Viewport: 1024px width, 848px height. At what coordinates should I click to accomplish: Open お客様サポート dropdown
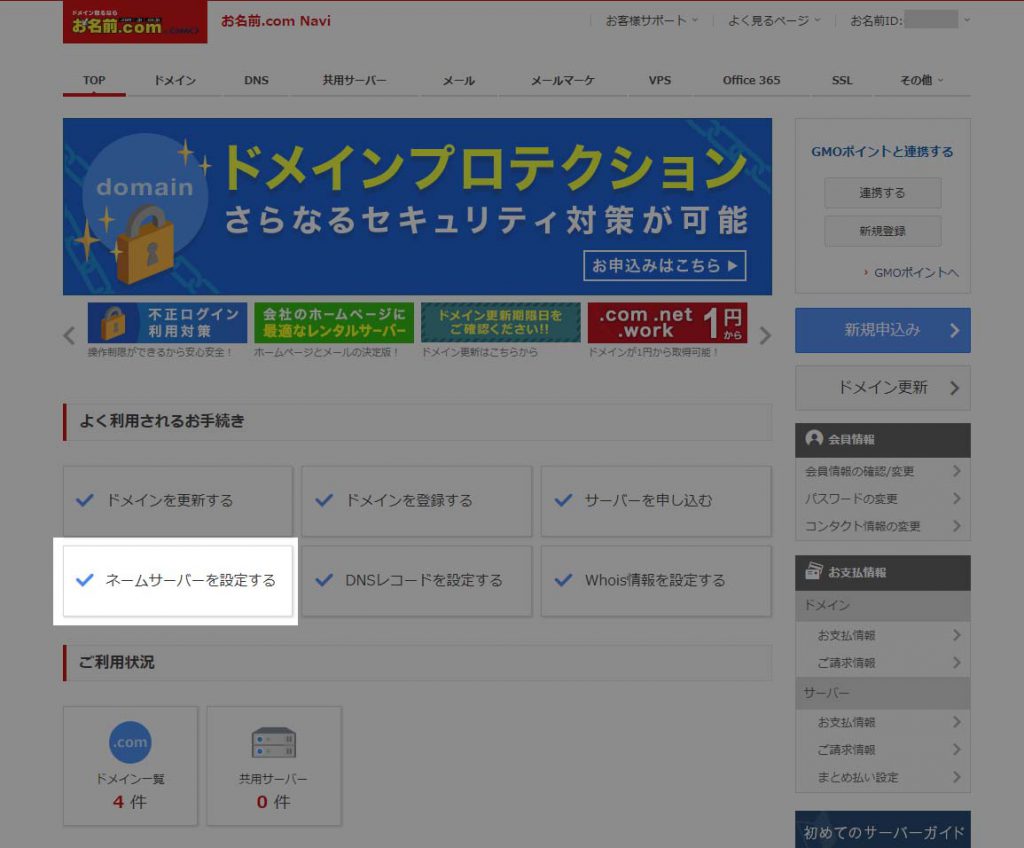tap(652, 21)
